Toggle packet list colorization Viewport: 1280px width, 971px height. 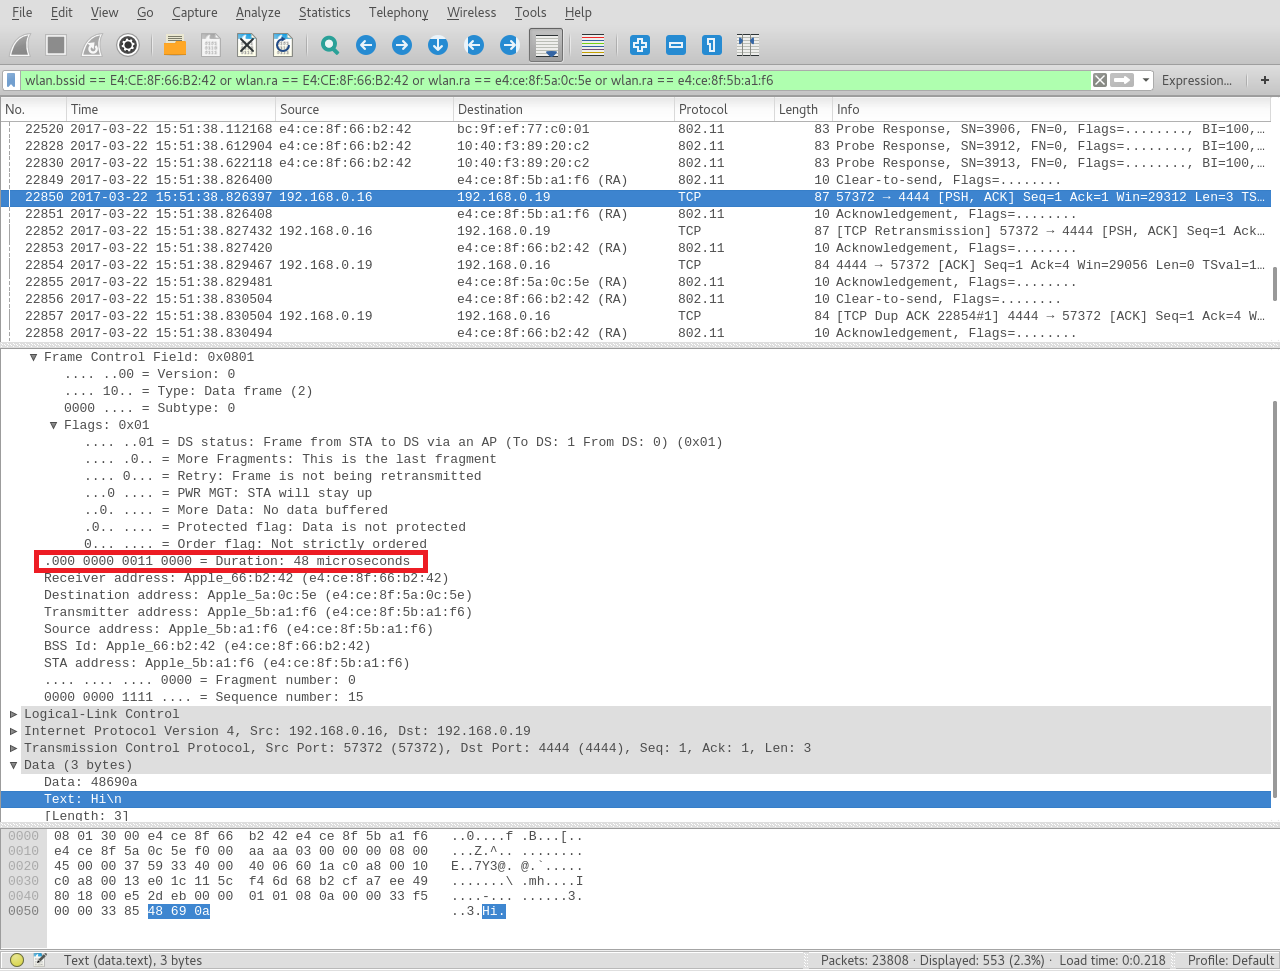(x=593, y=45)
